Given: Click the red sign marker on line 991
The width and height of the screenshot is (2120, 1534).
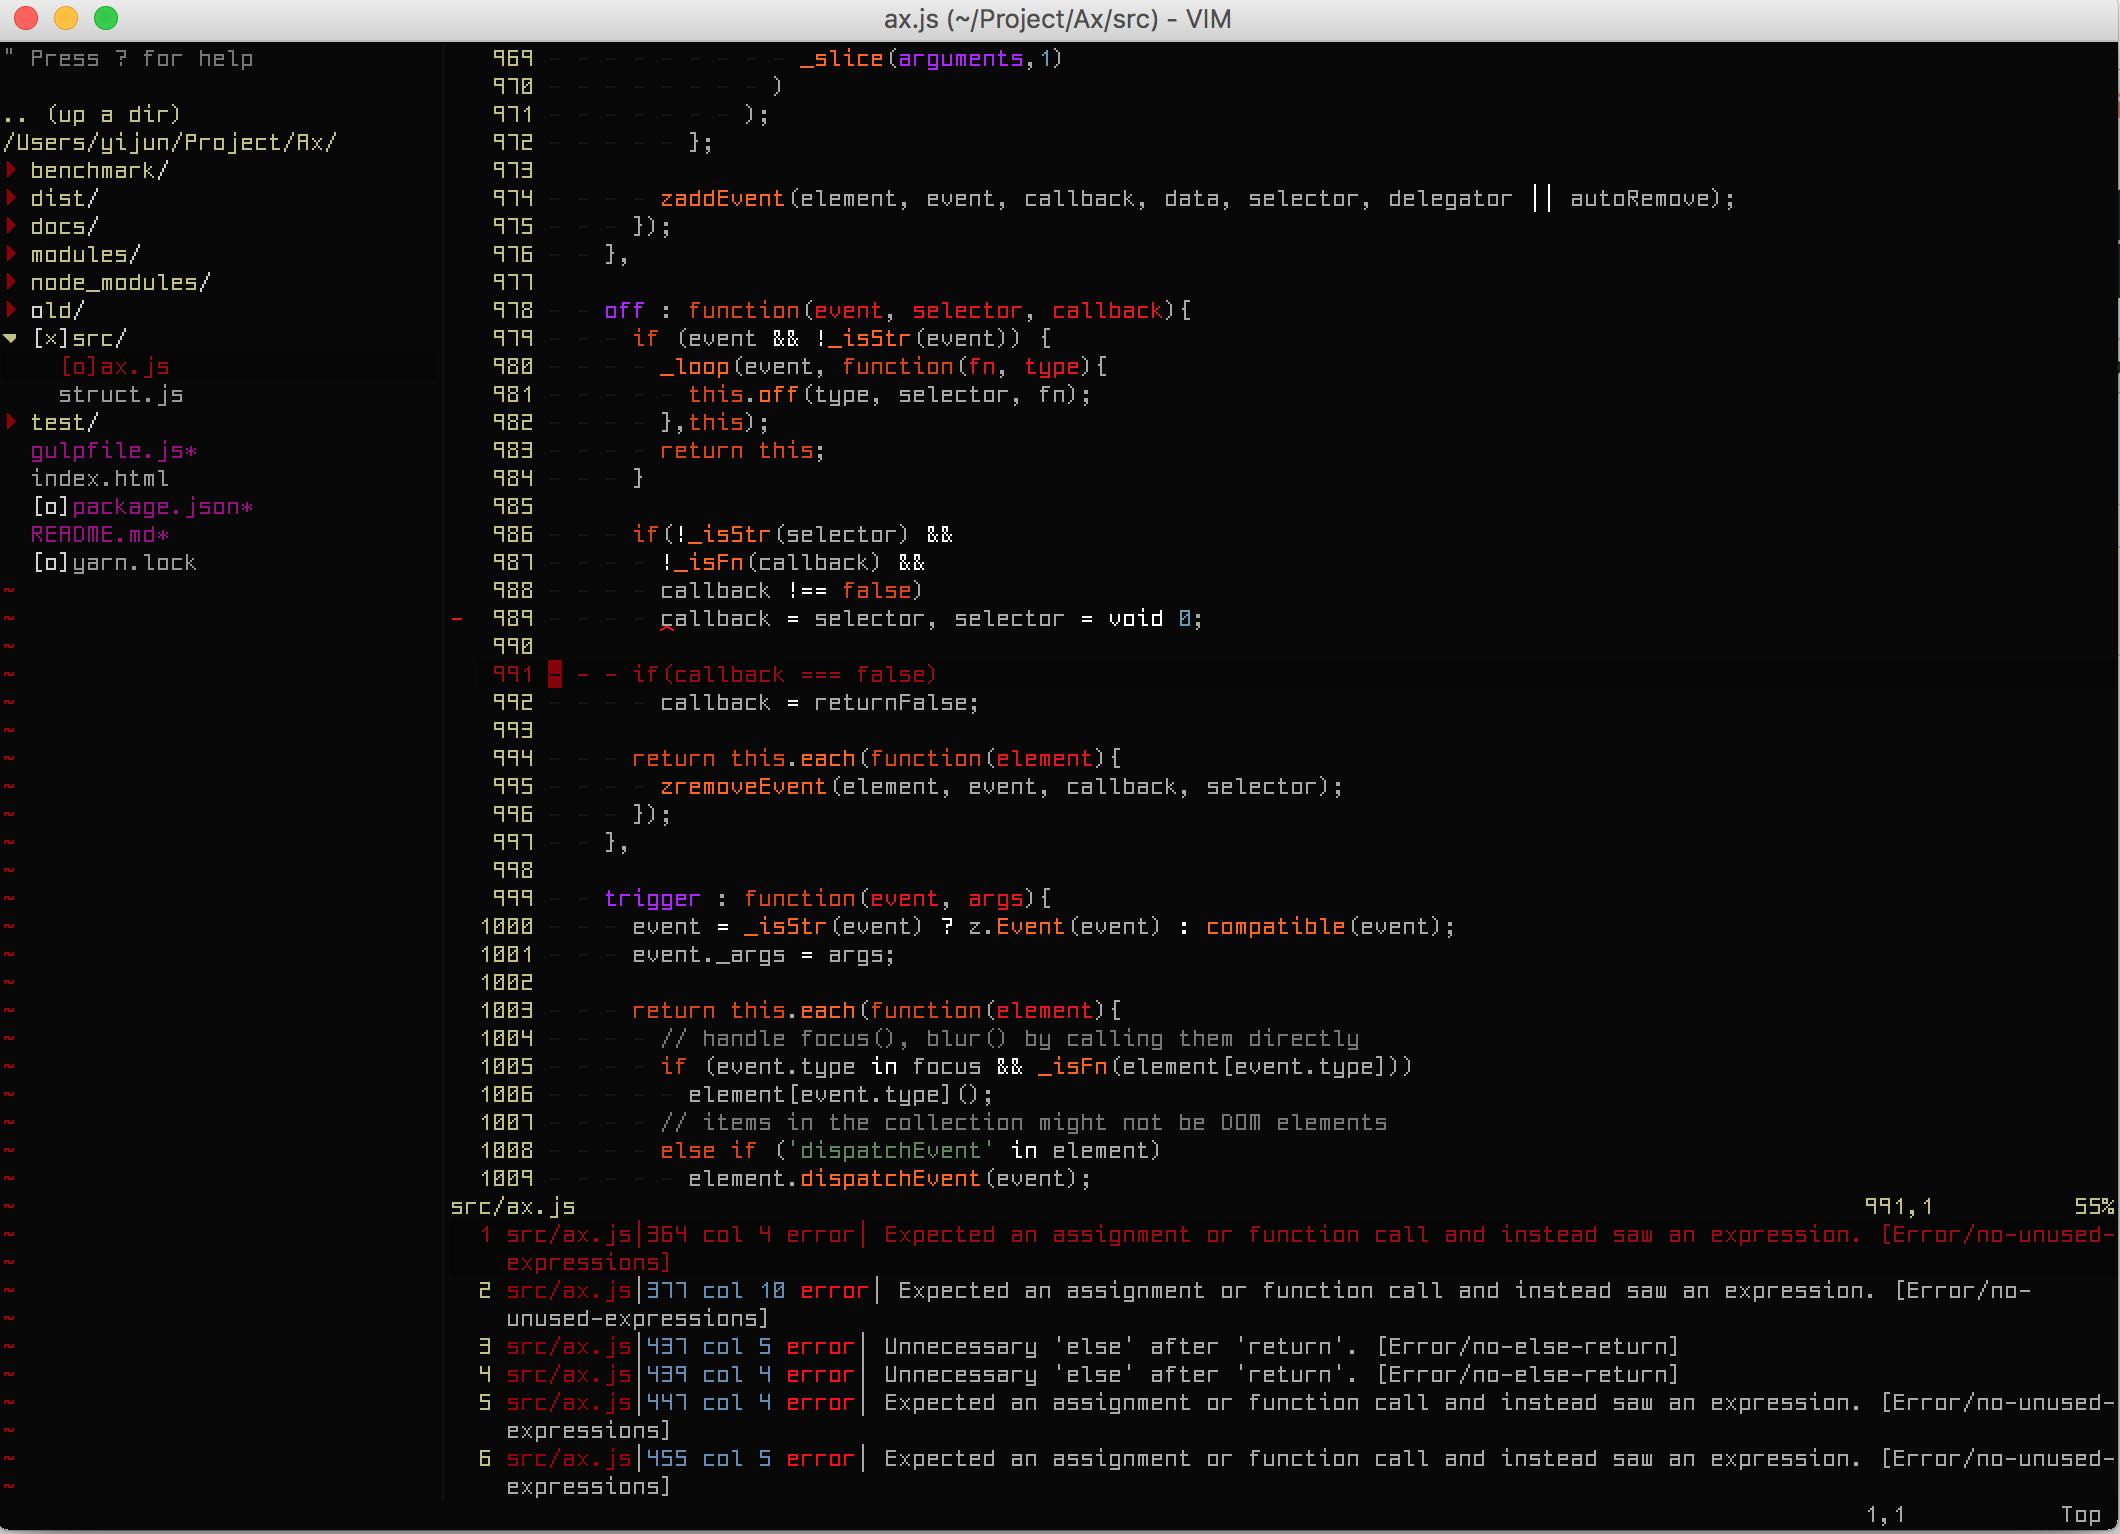Looking at the screenshot, I should [x=555, y=675].
